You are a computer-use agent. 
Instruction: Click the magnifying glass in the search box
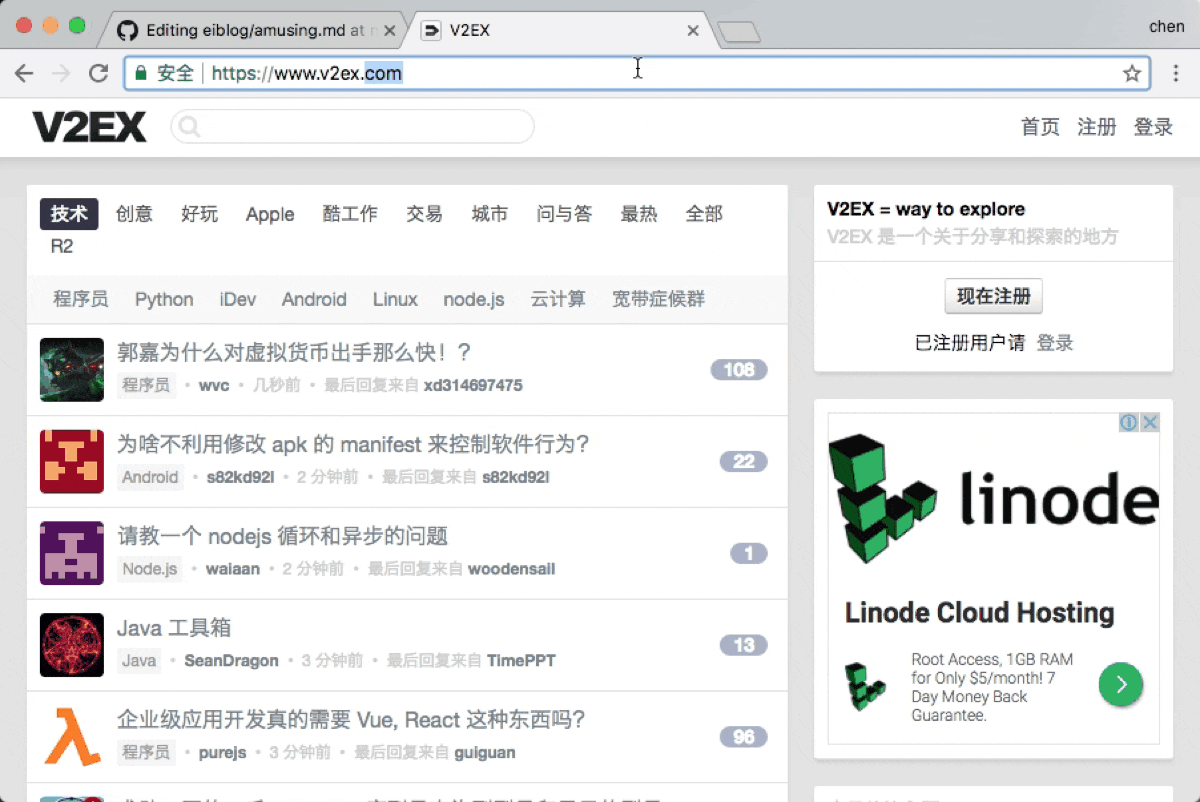[190, 127]
